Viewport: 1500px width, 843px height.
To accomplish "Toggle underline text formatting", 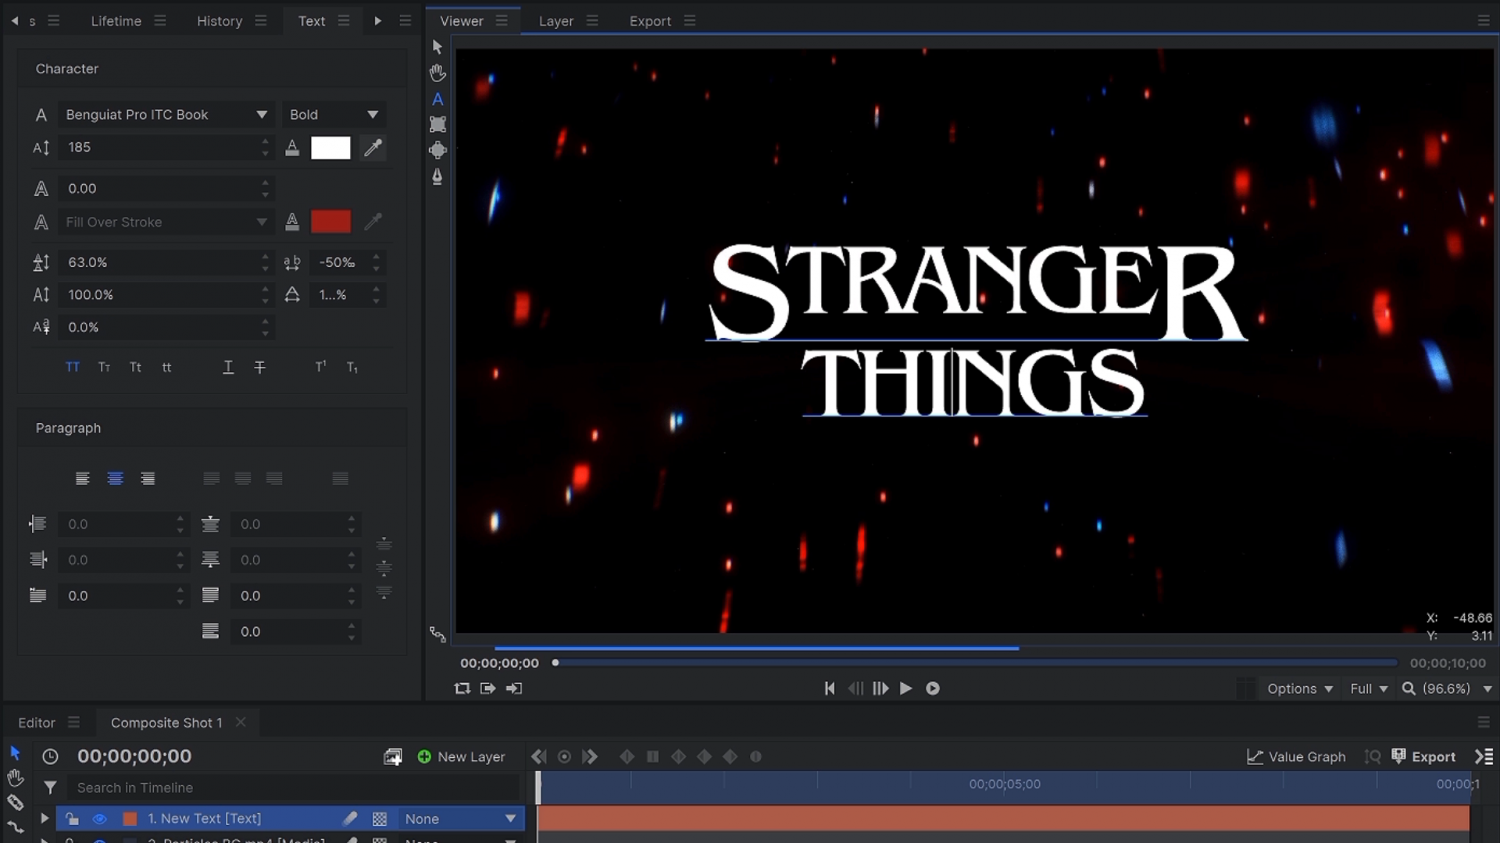I will pyautogui.click(x=228, y=368).
